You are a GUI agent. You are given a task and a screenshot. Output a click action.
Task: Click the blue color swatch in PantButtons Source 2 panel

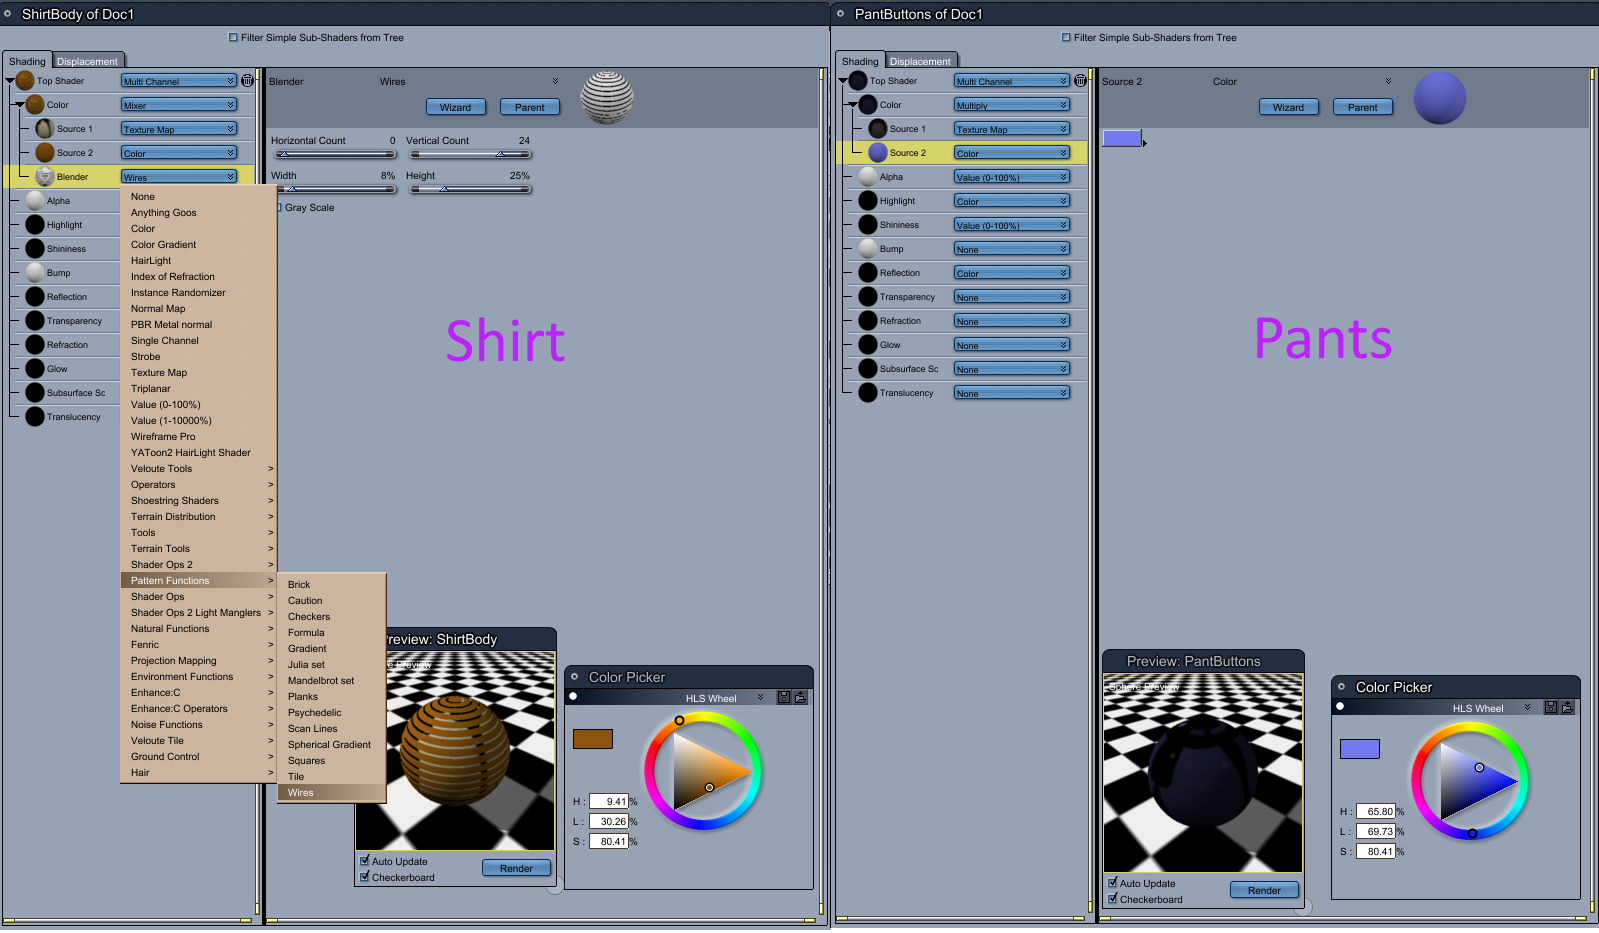click(x=1122, y=138)
